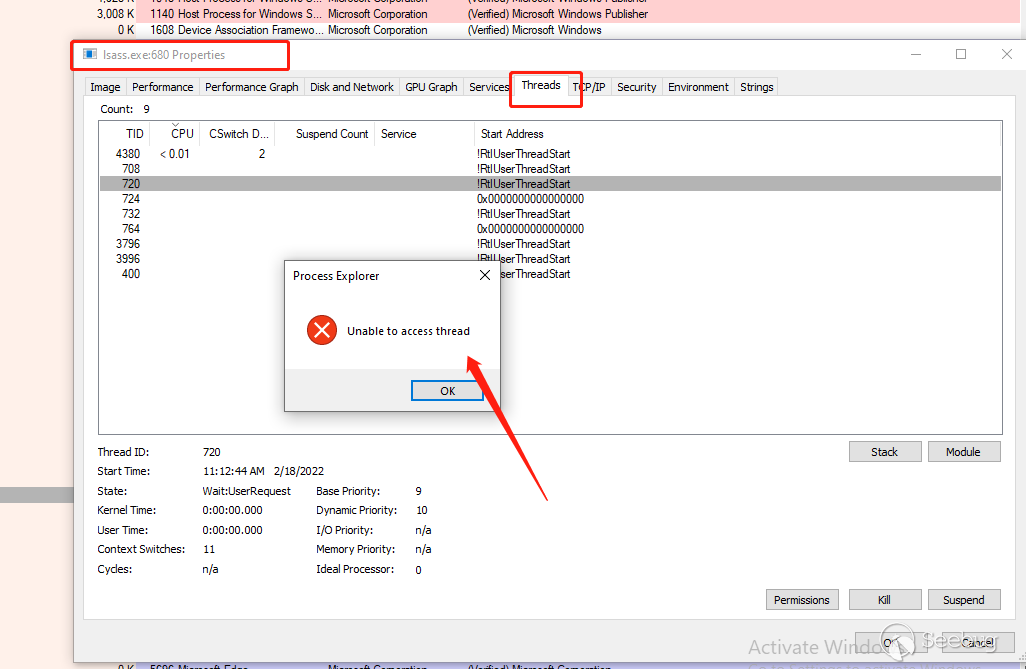Click the Module button
The width and height of the screenshot is (1026, 669).
[963, 452]
